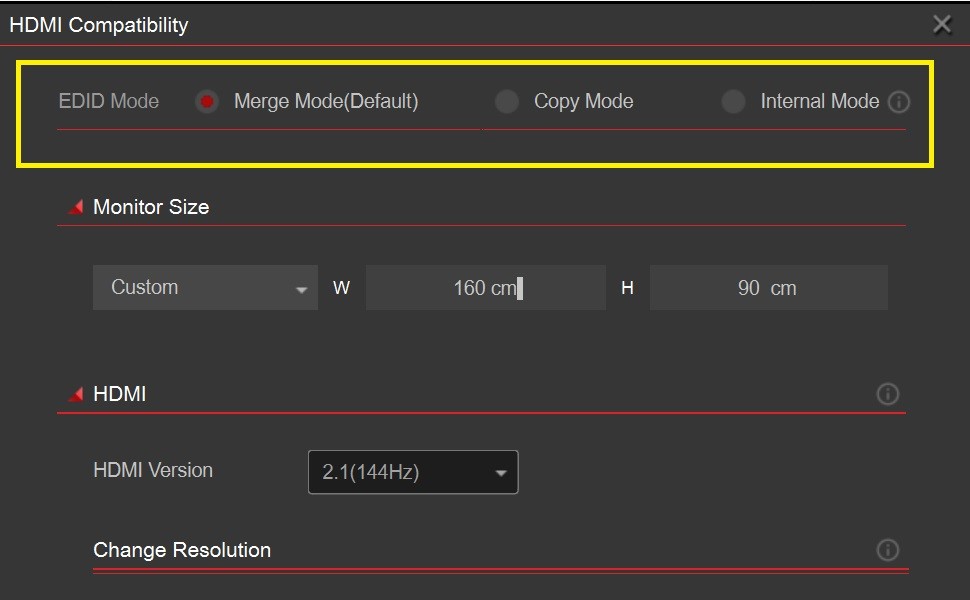Click the EDID Mode label
The height and width of the screenshot is (600, 970).
pyautogui.click(x=108, y=102)
